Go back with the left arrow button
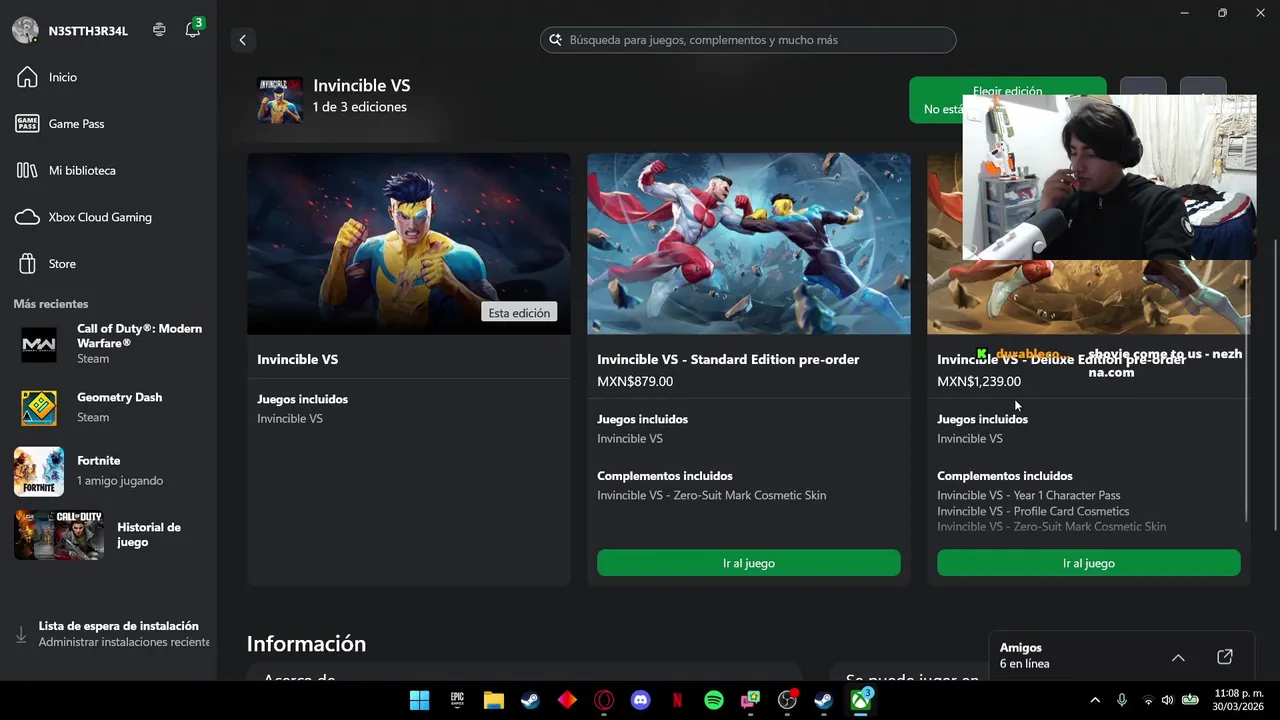The image size is (1280, 720). (242, 40)
